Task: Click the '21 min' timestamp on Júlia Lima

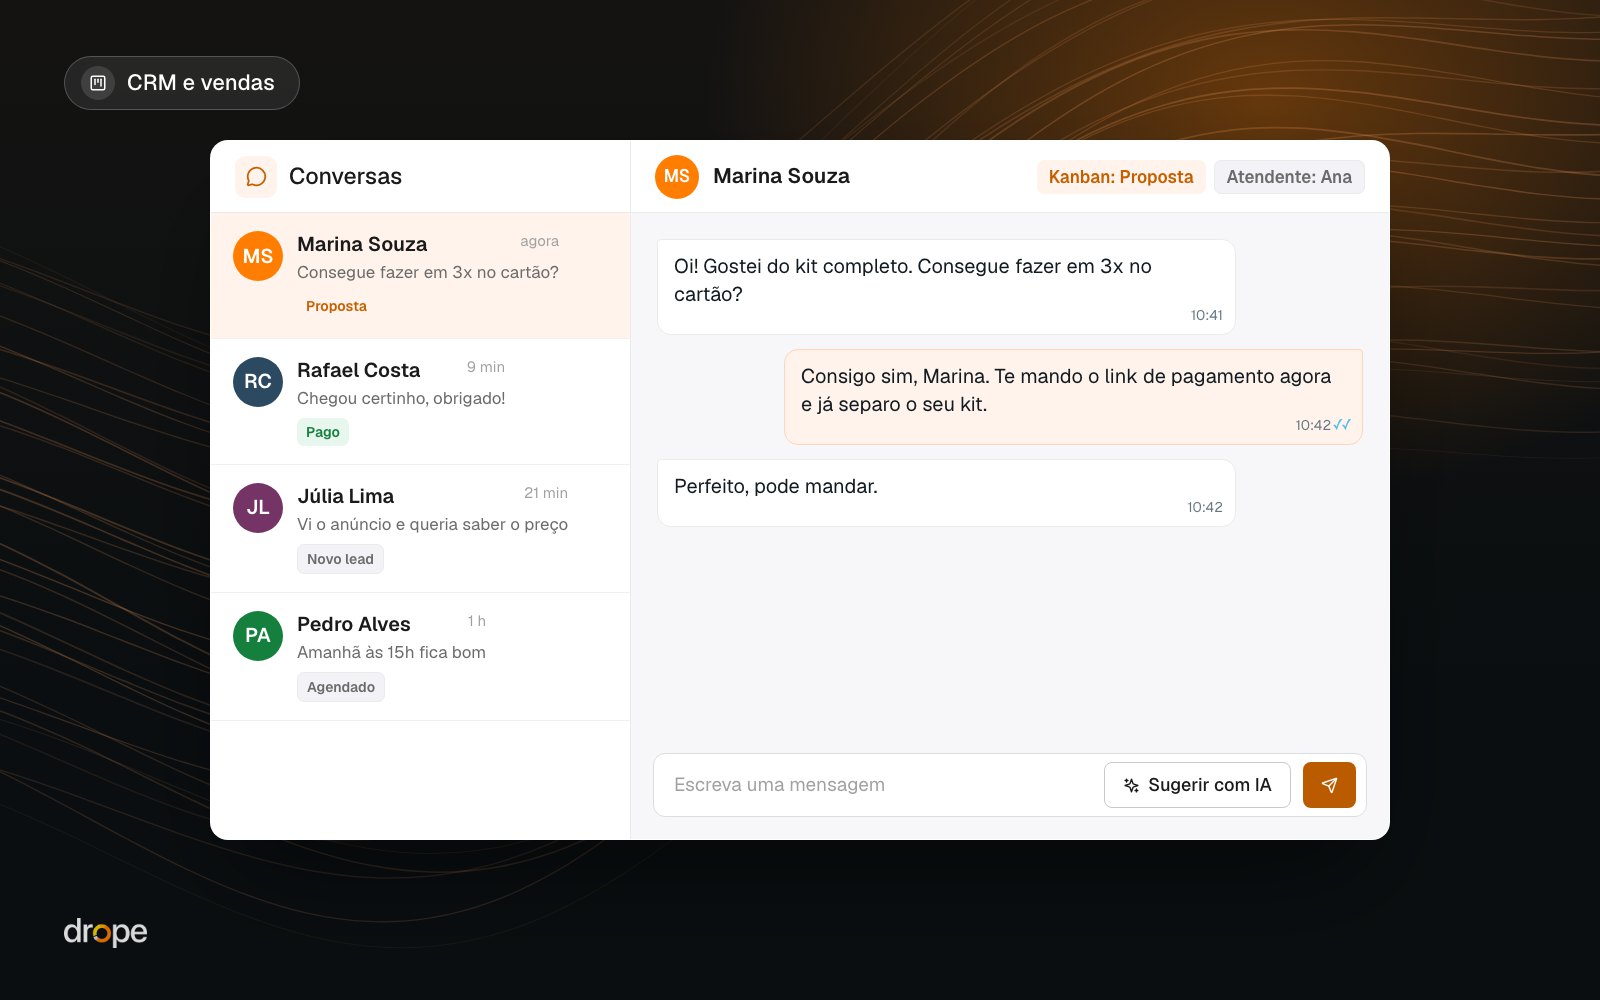Action: pos(546,493)
